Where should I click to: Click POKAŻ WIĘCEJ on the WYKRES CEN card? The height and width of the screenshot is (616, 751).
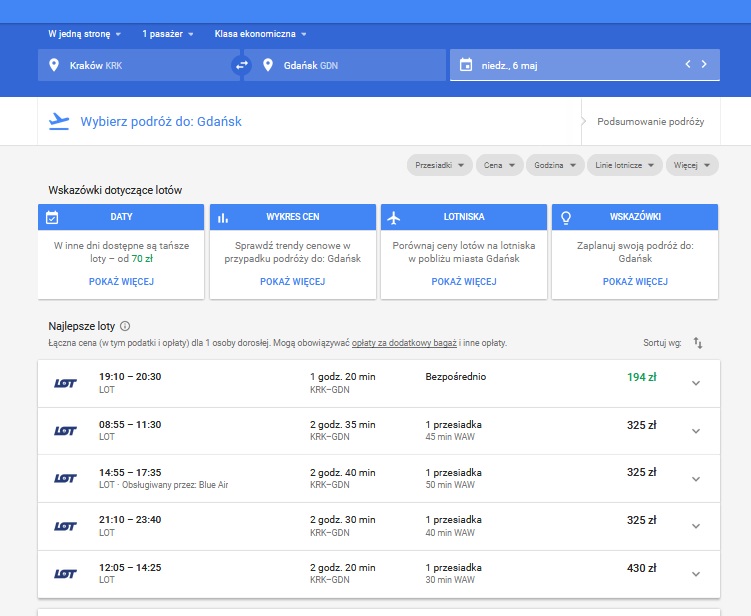293,282
